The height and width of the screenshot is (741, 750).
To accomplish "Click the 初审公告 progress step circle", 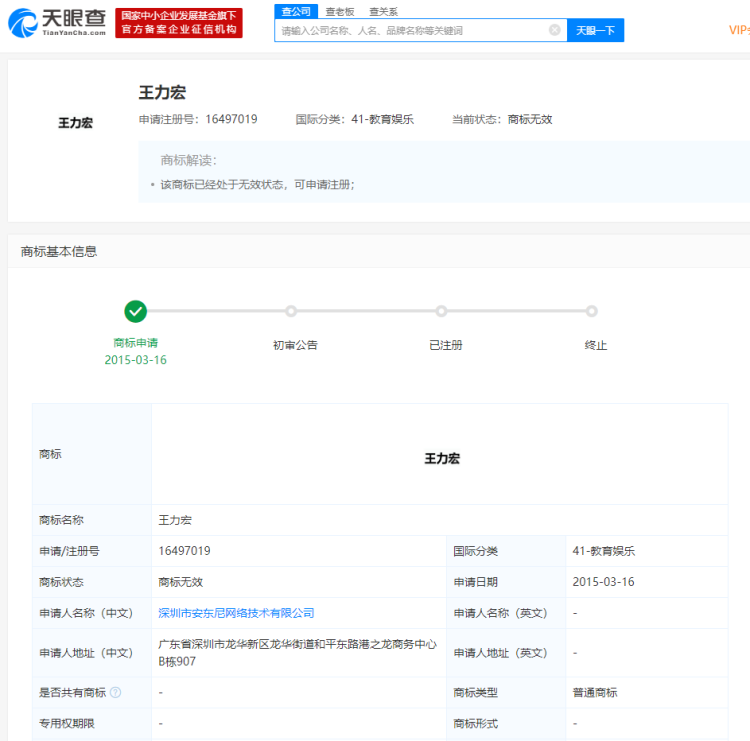I will pos(291,311).
